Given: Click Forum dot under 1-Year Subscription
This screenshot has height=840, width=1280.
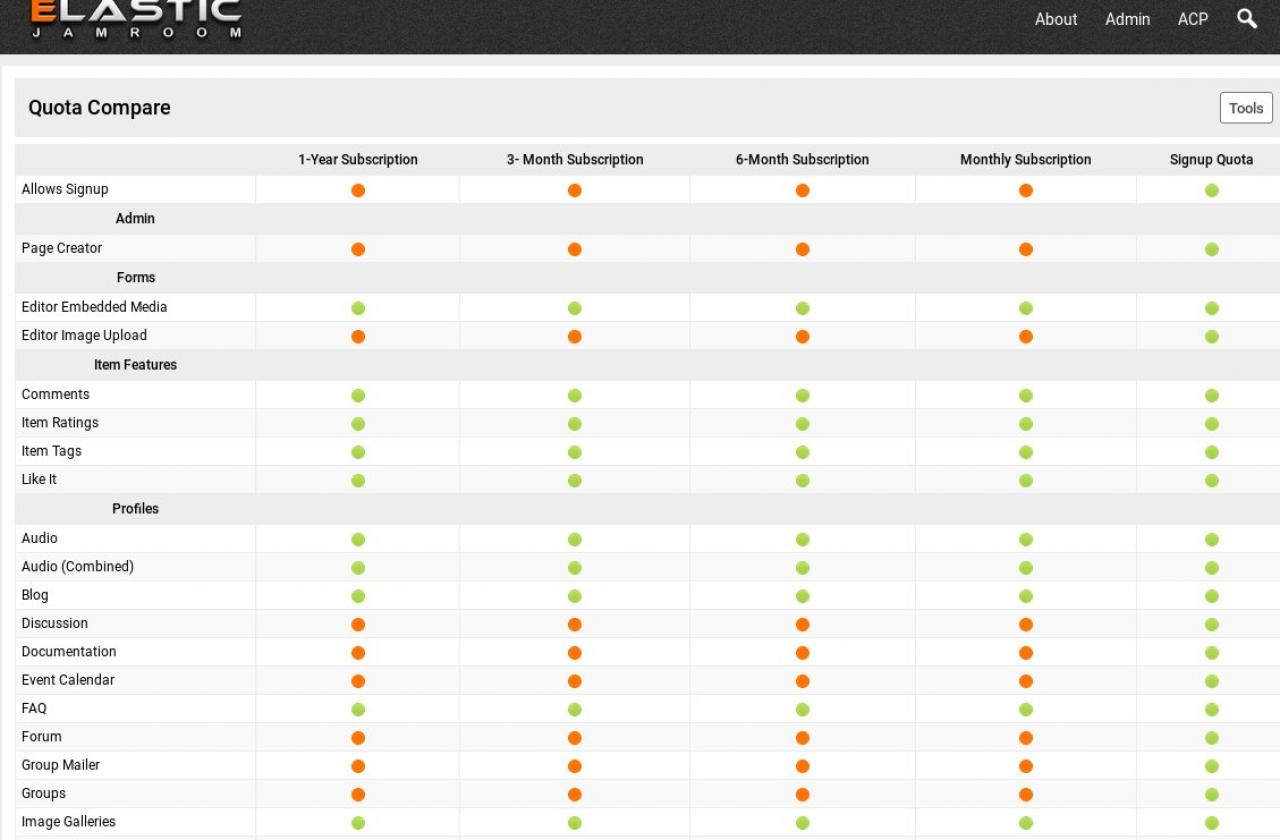Looking at the screenshot, I should [x=358, y=738].
